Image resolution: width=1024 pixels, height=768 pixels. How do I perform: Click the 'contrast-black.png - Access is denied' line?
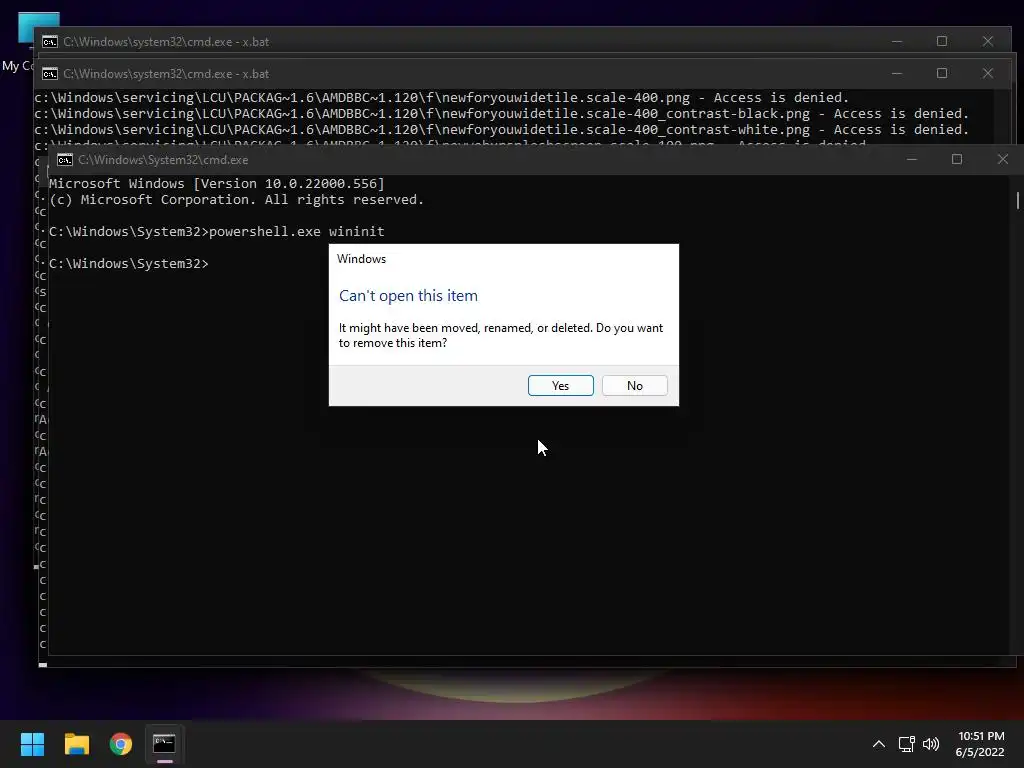pos(501,114)
